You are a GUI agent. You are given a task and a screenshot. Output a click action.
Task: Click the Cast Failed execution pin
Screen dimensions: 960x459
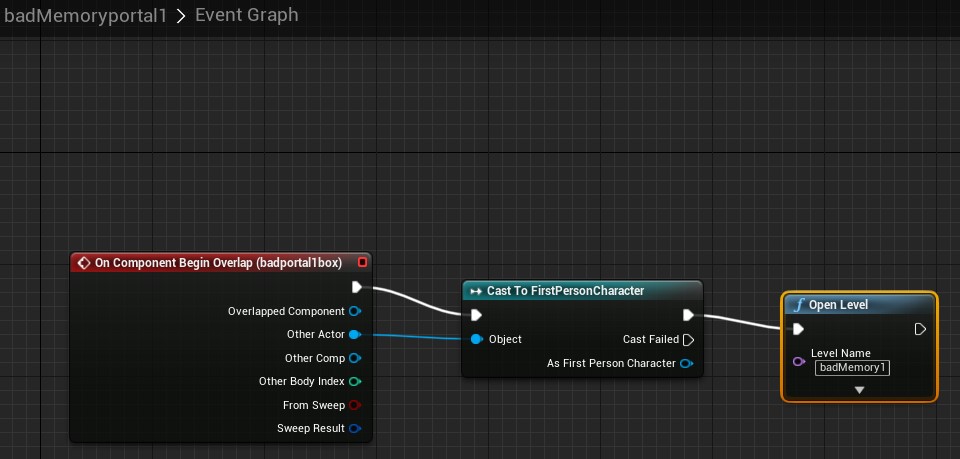click(x=688, y=339)
